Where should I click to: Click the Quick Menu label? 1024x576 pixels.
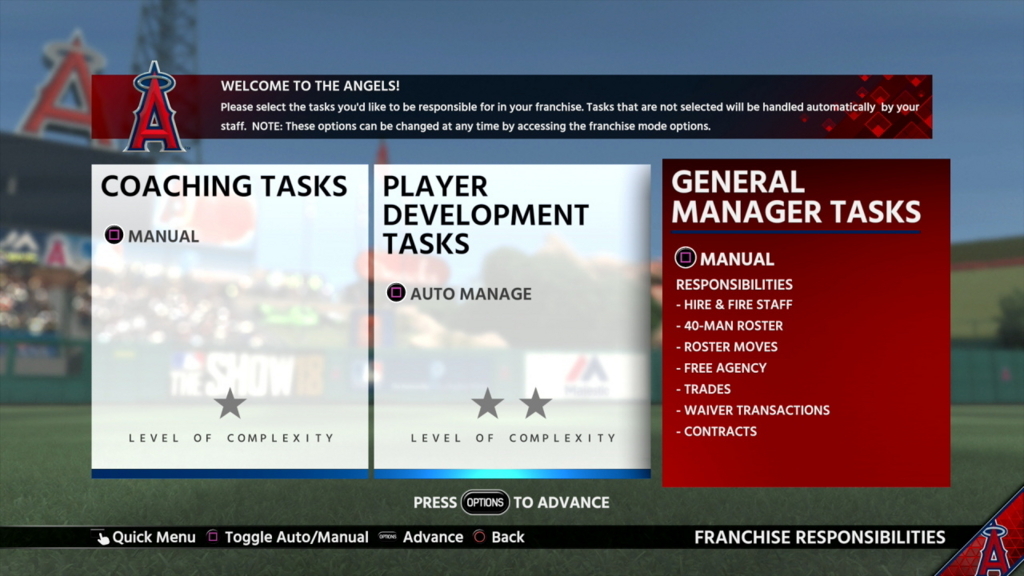(153, 537)
